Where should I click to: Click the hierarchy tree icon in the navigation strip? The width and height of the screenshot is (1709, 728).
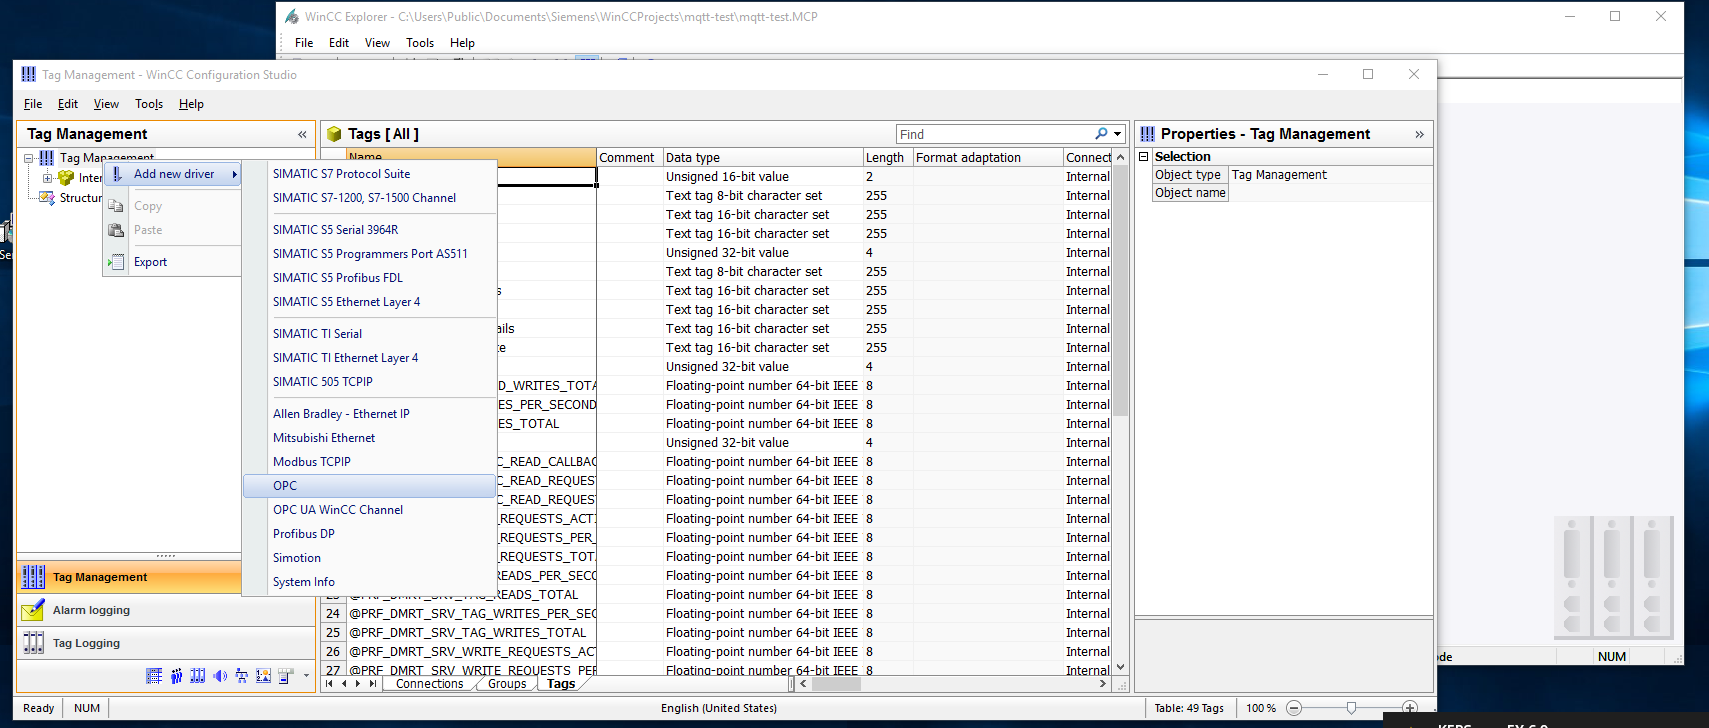[x=242, y=676]
